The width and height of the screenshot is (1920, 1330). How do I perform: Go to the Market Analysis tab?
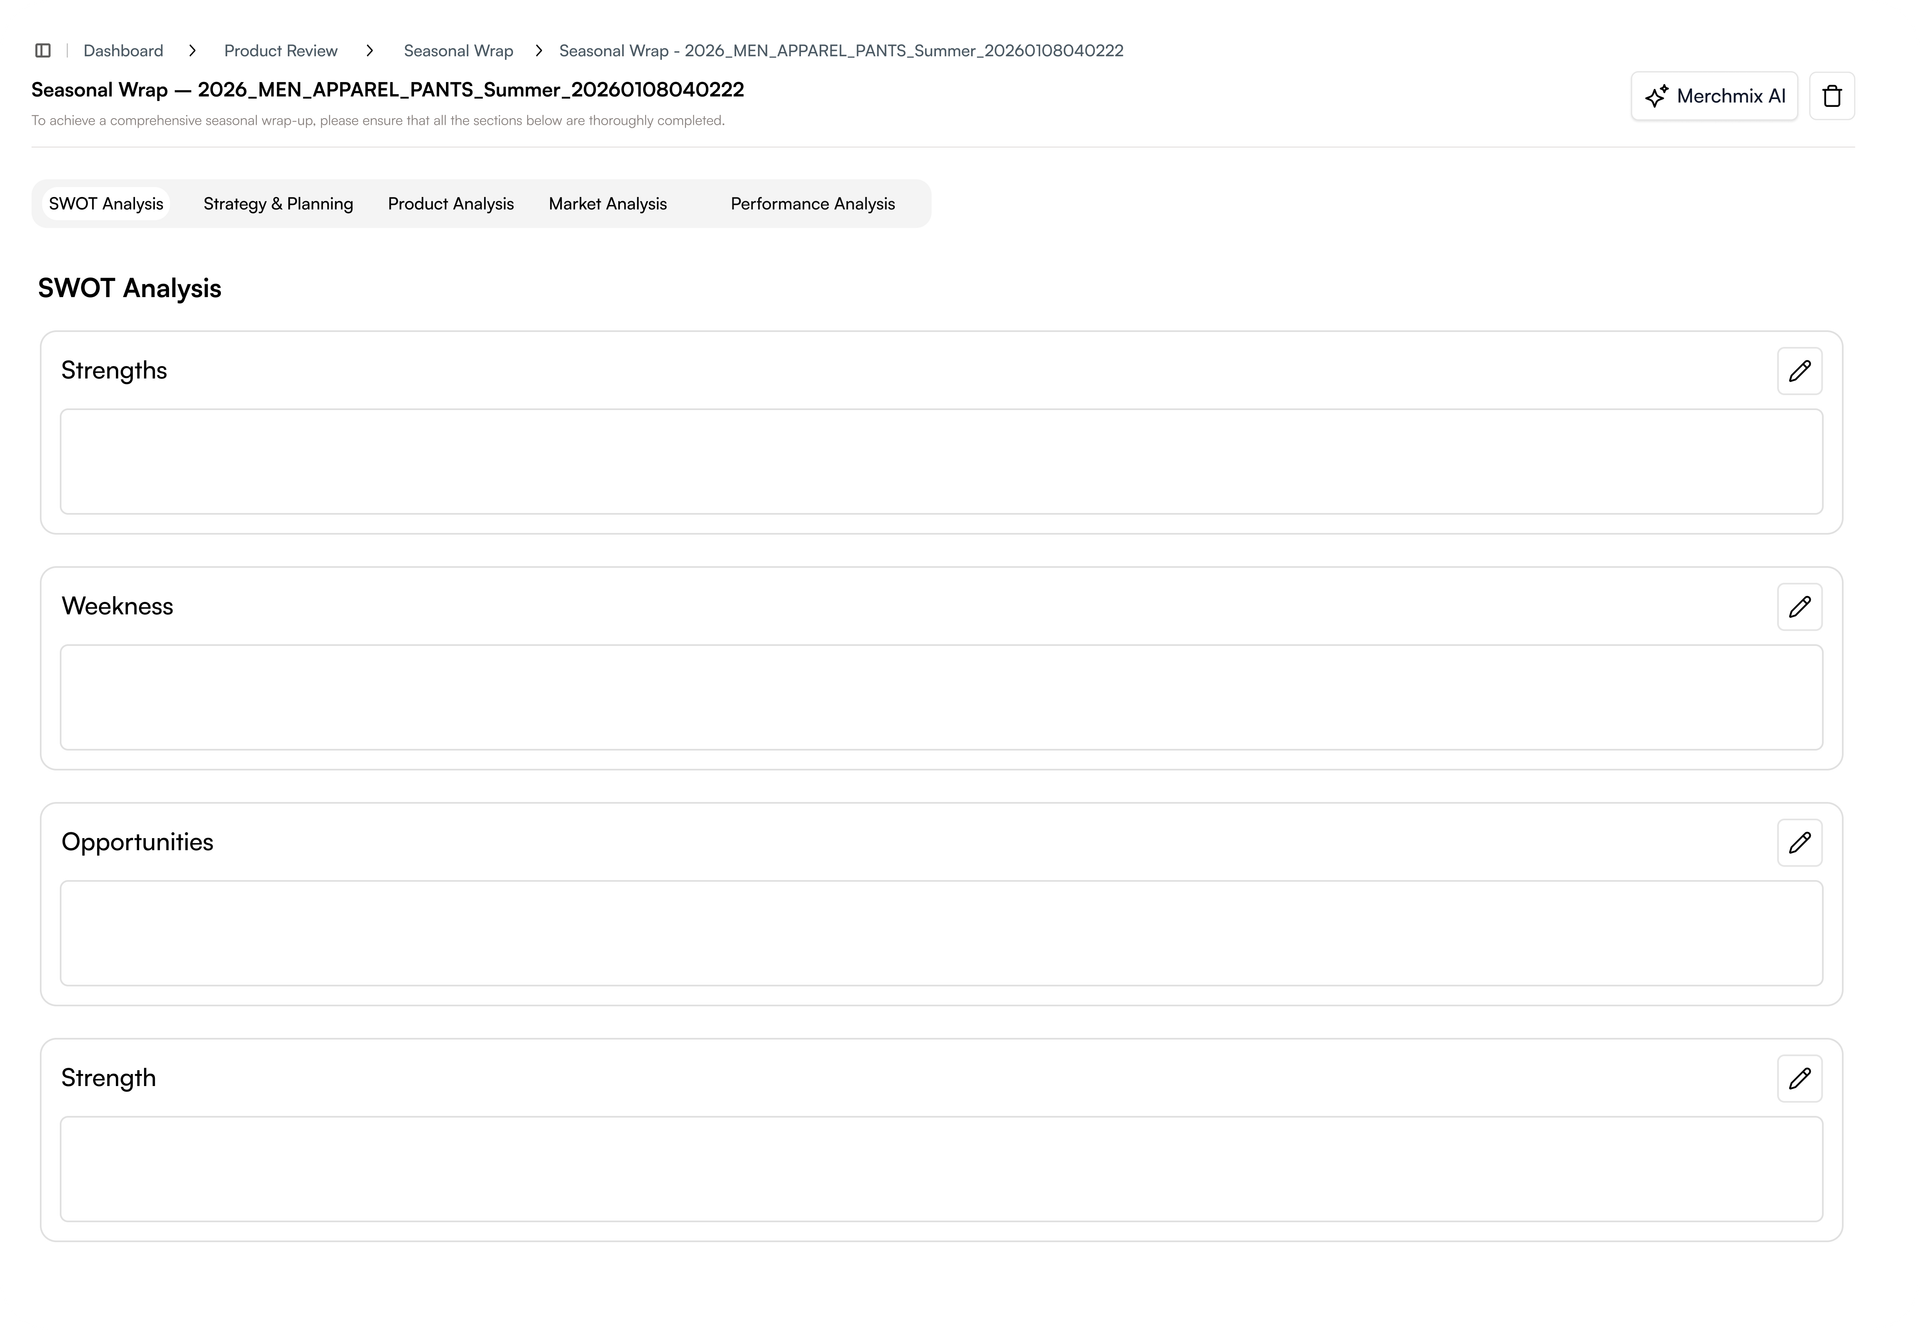coord(608,204)
